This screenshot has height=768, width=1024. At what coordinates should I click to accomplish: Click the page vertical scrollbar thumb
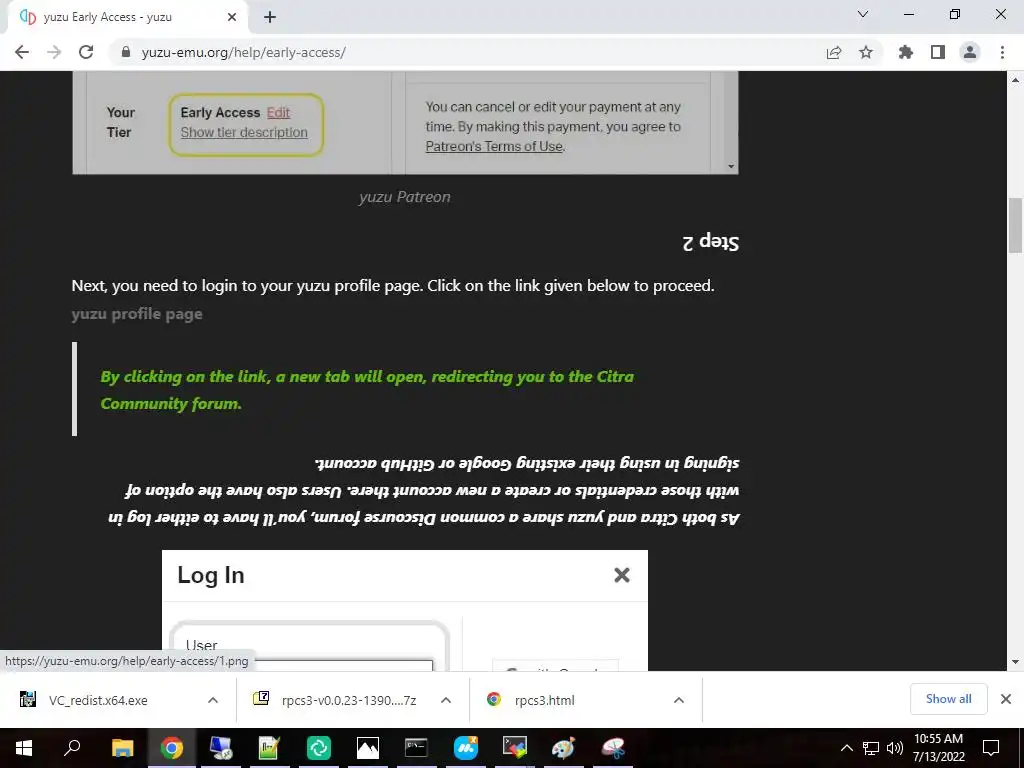(x=1016, y=225)
